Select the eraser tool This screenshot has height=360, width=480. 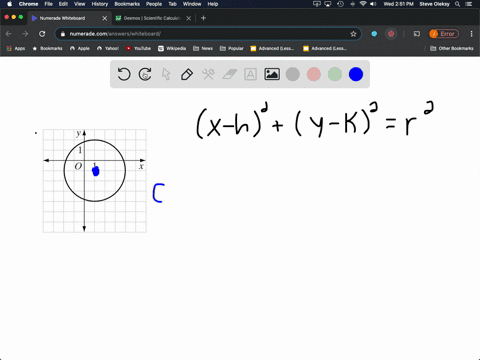(229, 74)
